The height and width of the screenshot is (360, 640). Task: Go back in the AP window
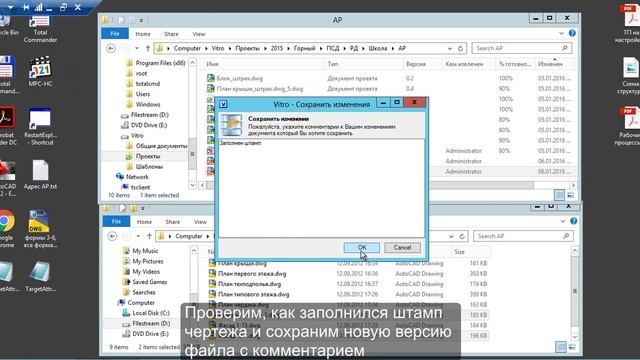111,48
